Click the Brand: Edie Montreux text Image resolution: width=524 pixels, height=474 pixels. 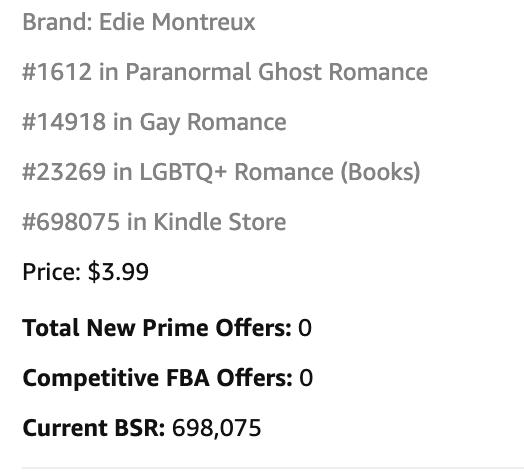(x=139, y=22)
